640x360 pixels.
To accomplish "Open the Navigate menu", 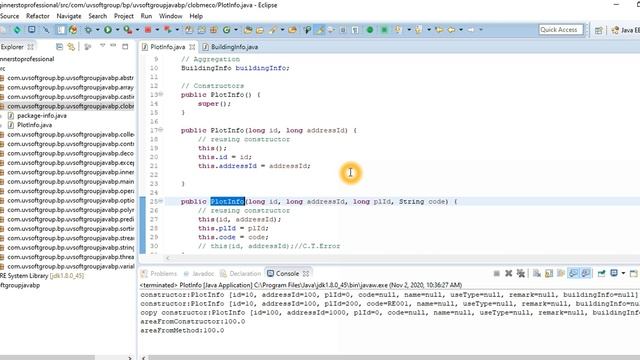I will click(x=69, y=16).
